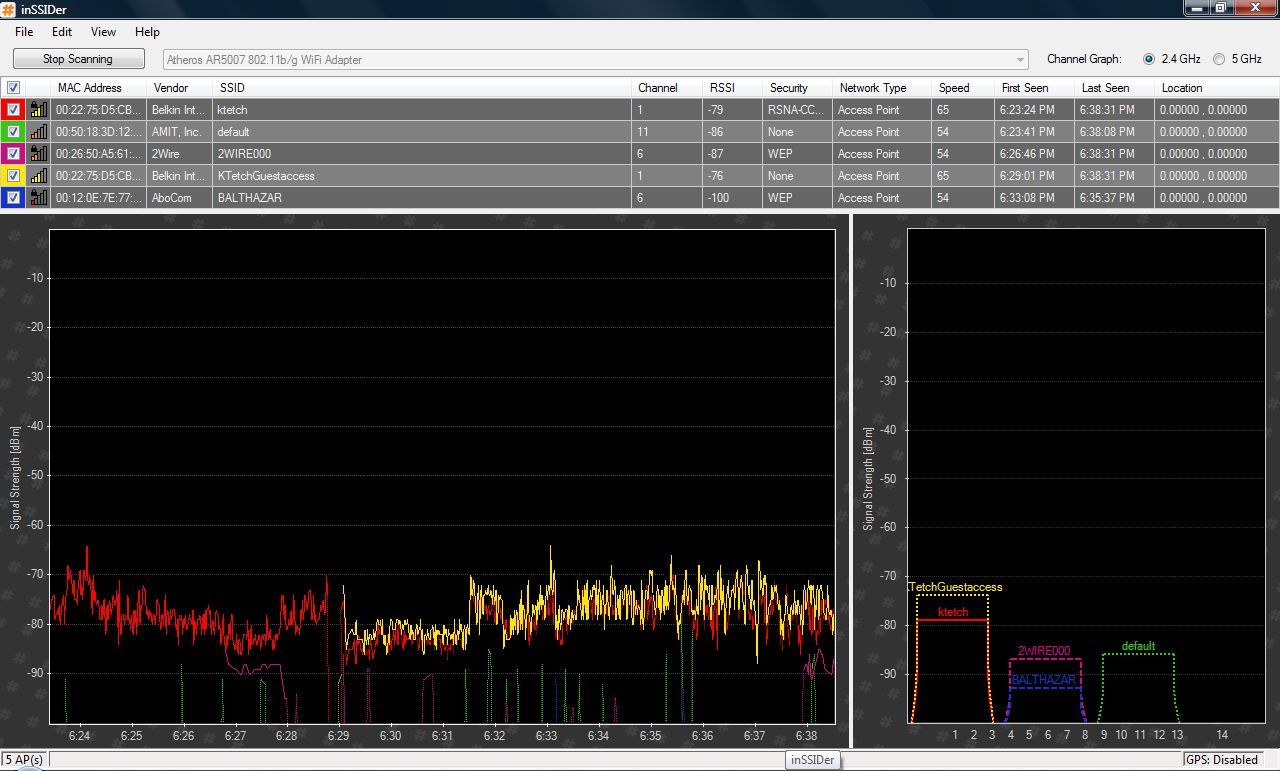
Task: Uncheck the blue BALTHAZAR network checkbox
Action: point(13,198)
